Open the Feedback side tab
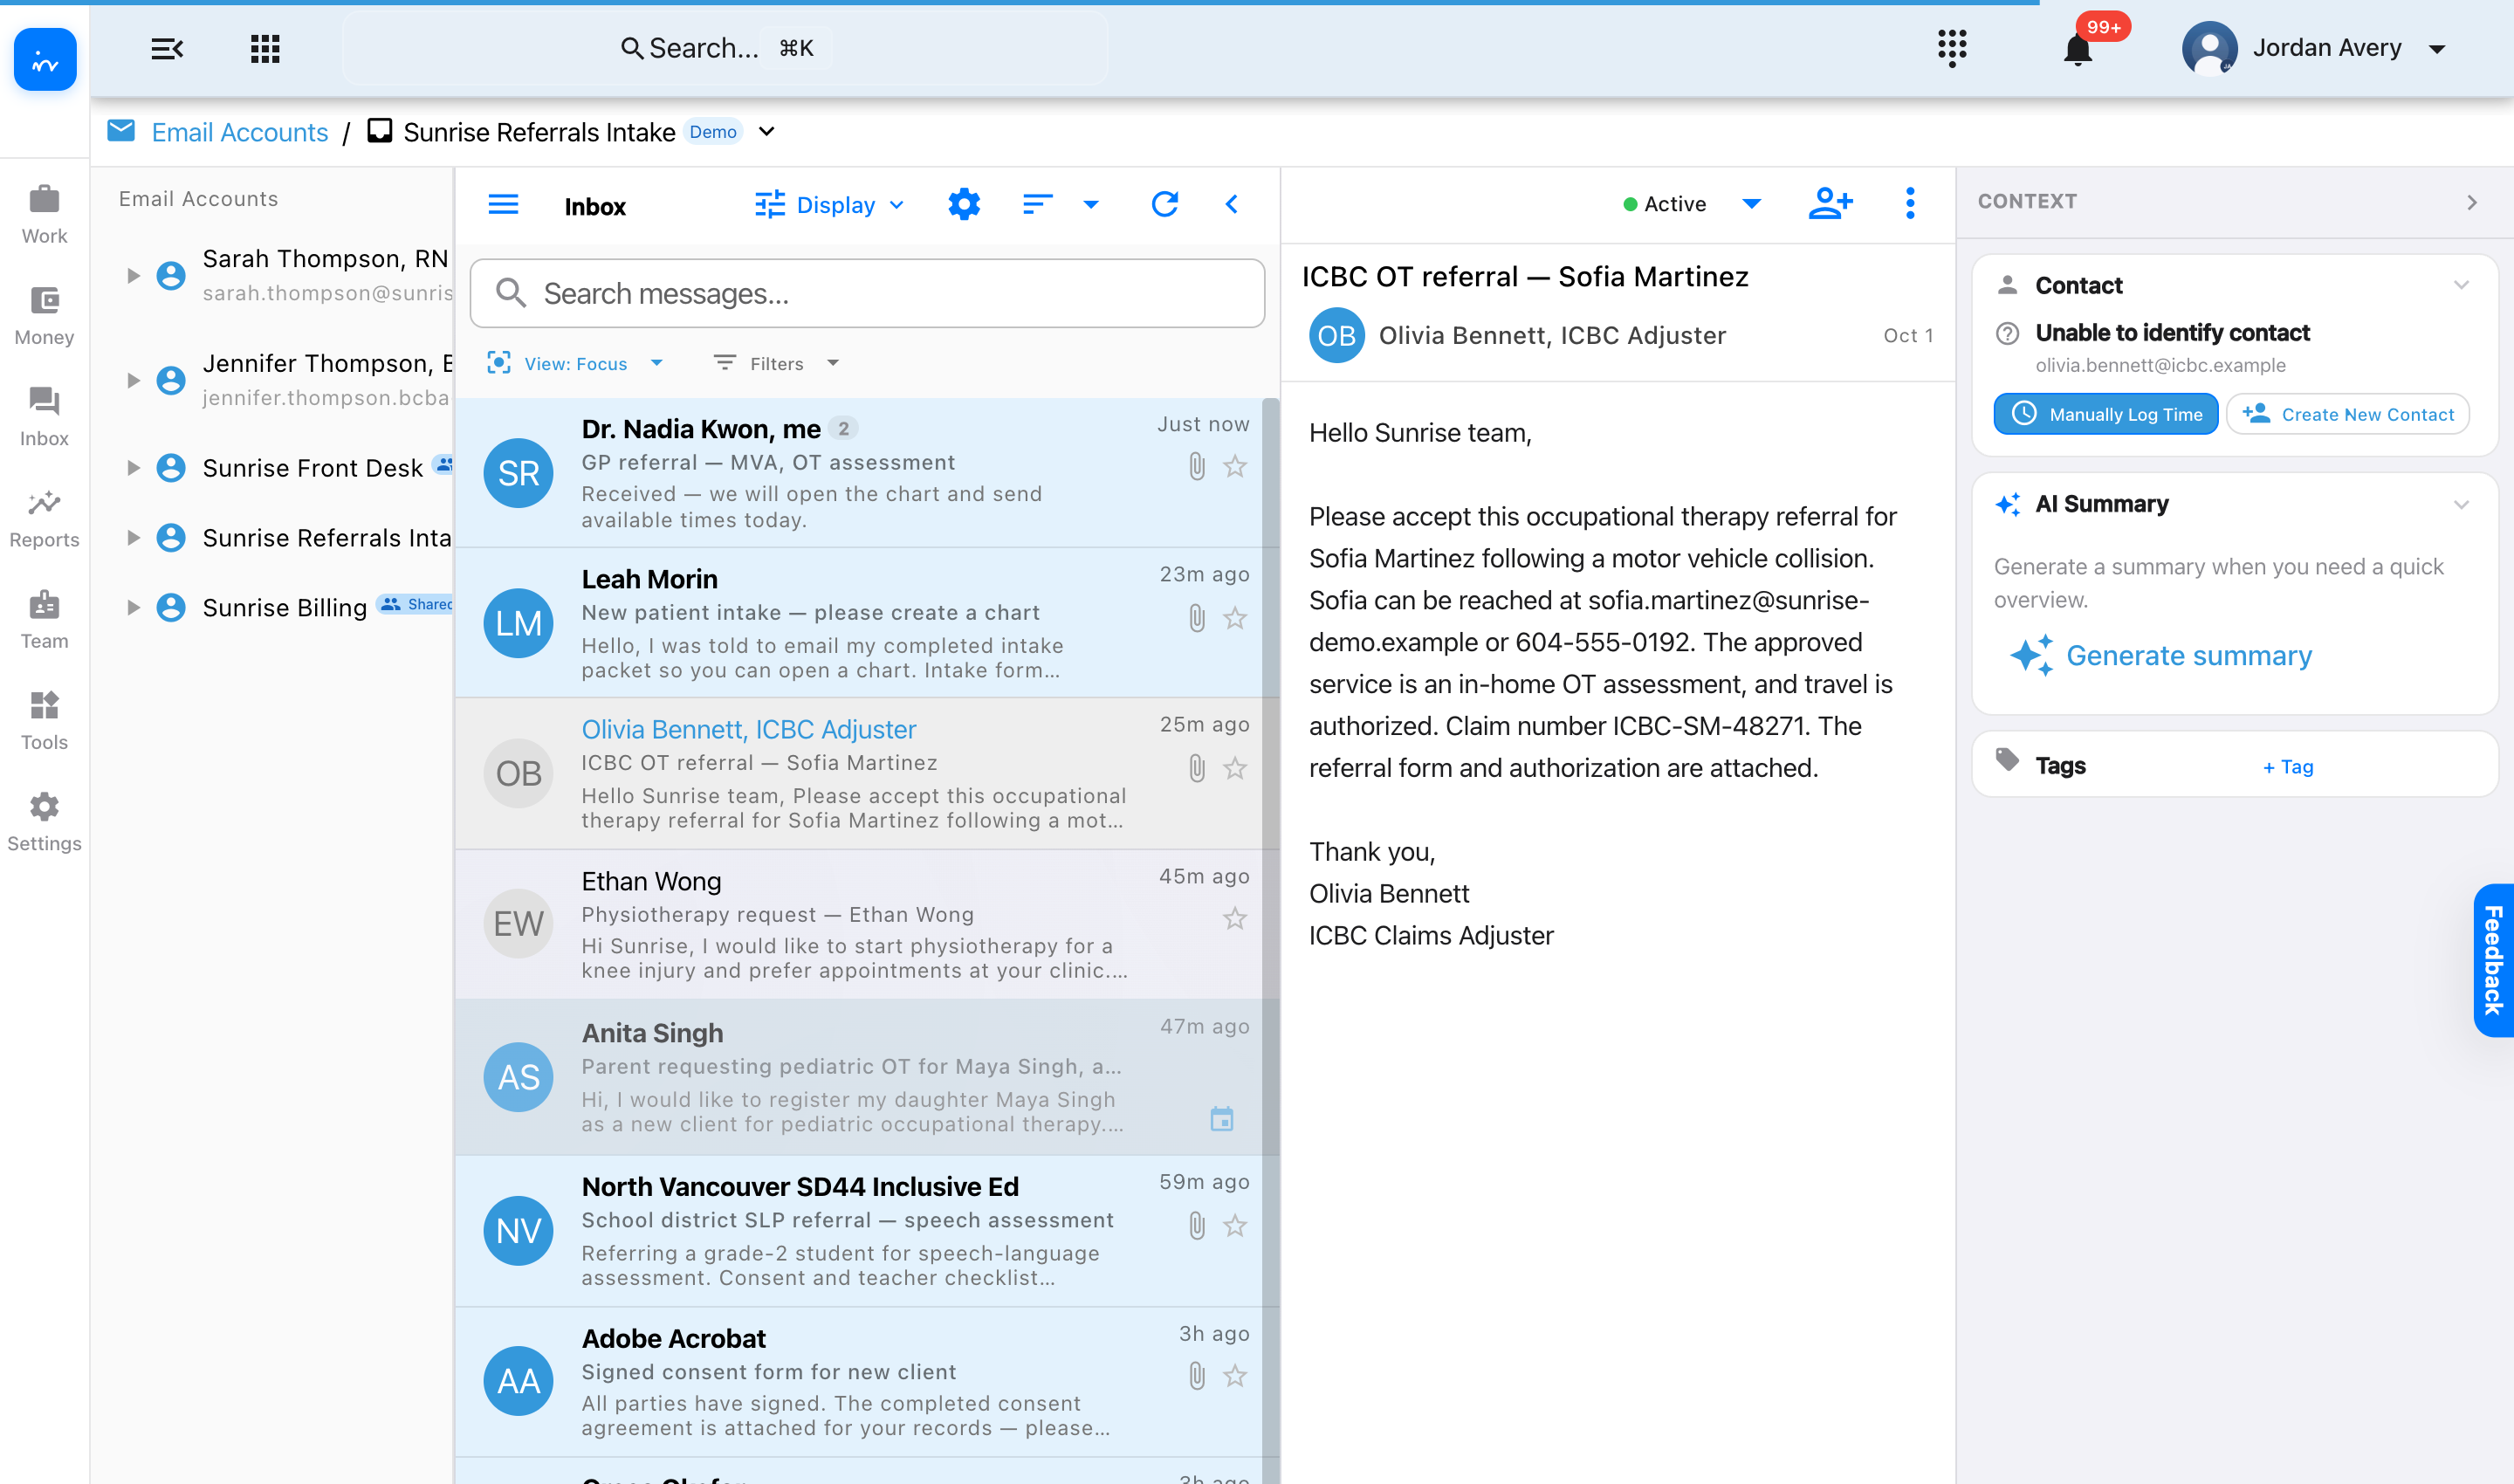Screen dimensions: 2514x1484 click(2492, 959)
